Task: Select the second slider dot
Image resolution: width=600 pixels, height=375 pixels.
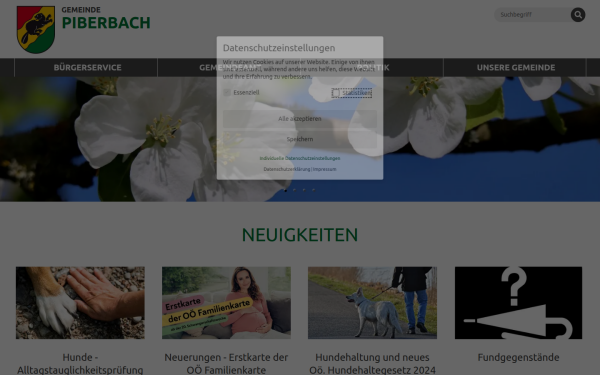Action: coord(295,190)
